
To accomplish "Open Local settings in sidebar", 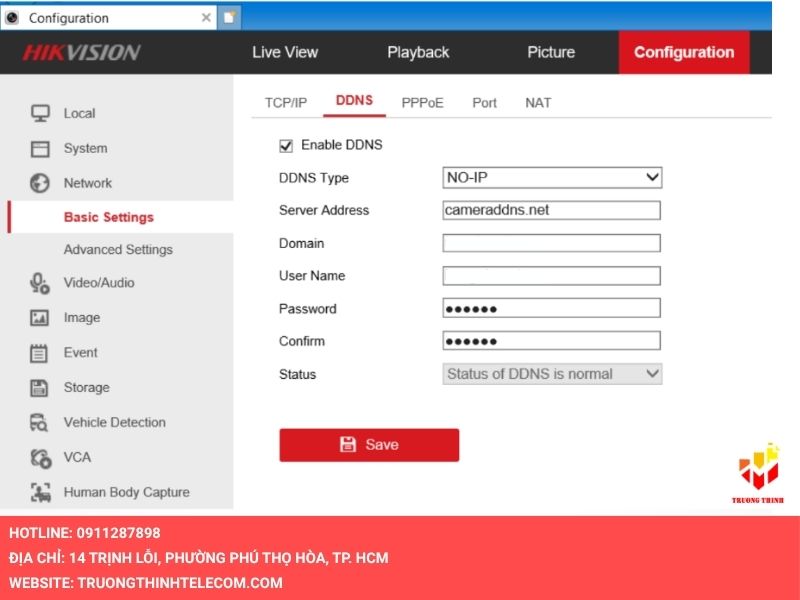I will pos(79,113).
